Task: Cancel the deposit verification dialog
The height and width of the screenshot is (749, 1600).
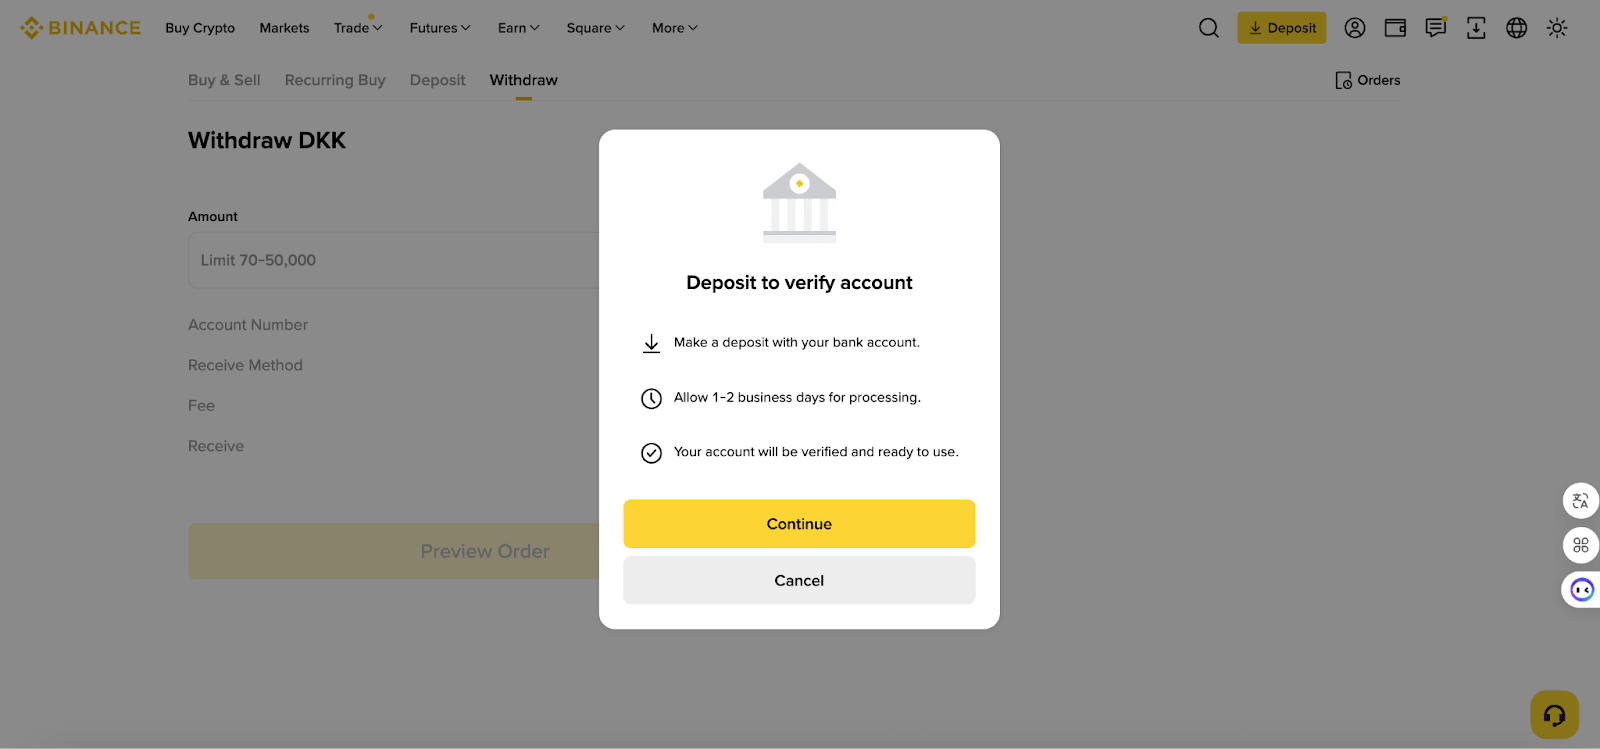Action: (x=798, y=580)
